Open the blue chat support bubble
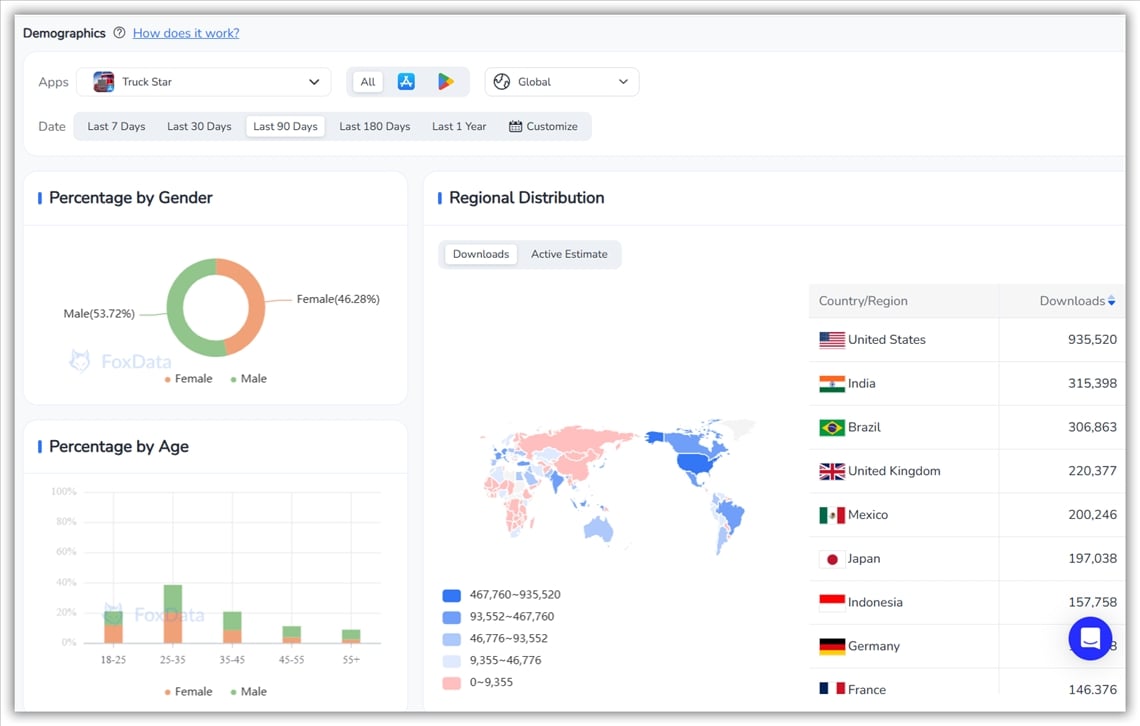Screen dimensions: 1140x726 click(x=1090, y=638)
